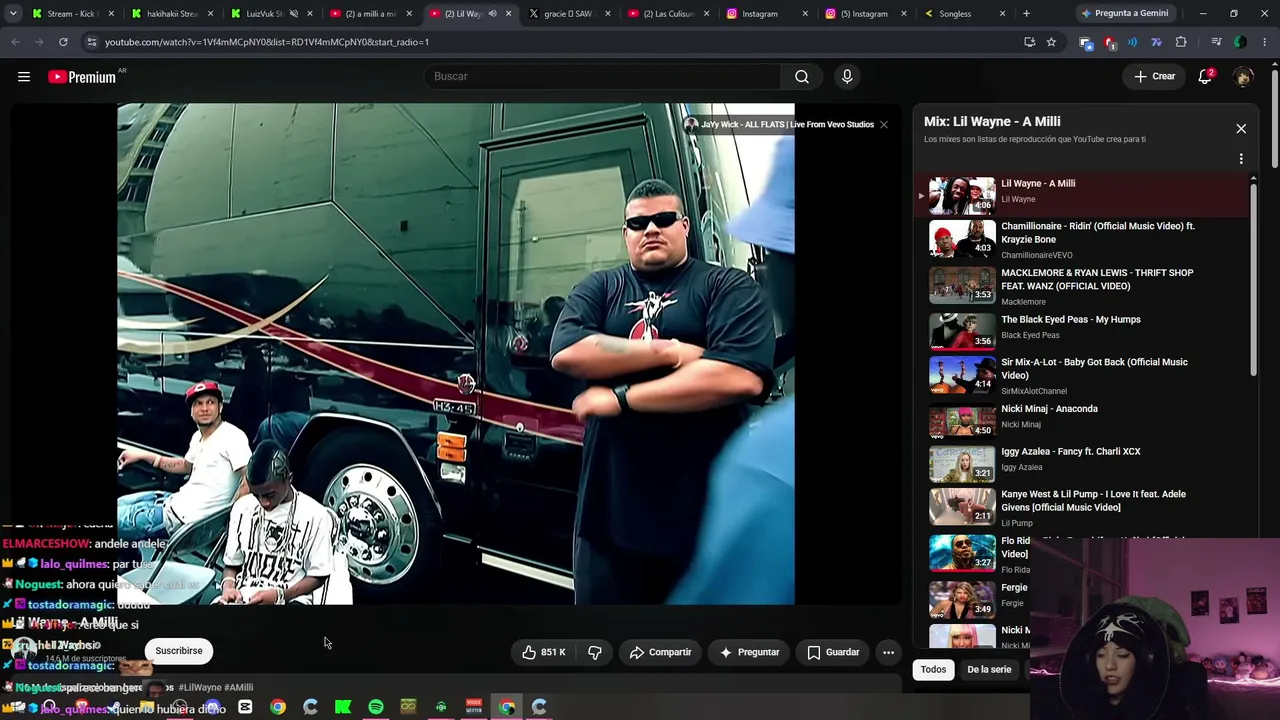Save the video with the Guardar button
Screen dimensions: 1280x720
[833, 652]
